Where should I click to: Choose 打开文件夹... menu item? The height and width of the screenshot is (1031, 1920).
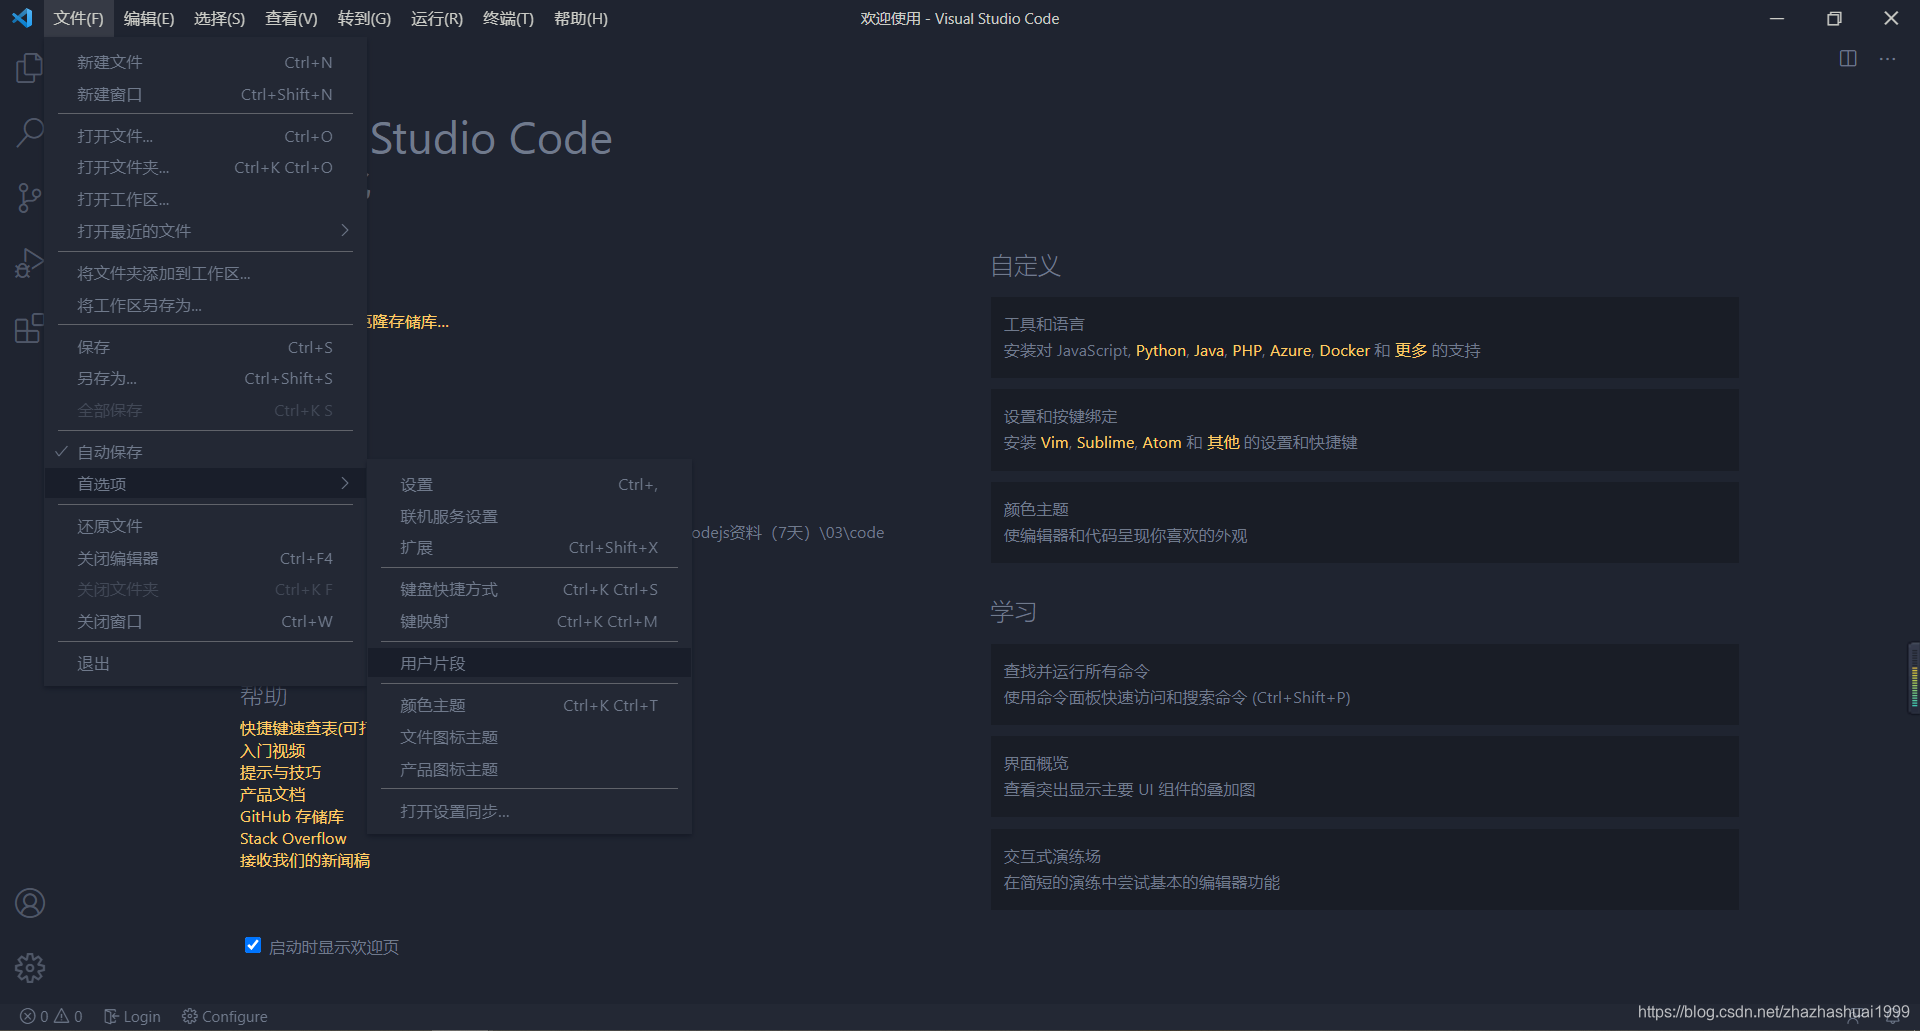205,167
